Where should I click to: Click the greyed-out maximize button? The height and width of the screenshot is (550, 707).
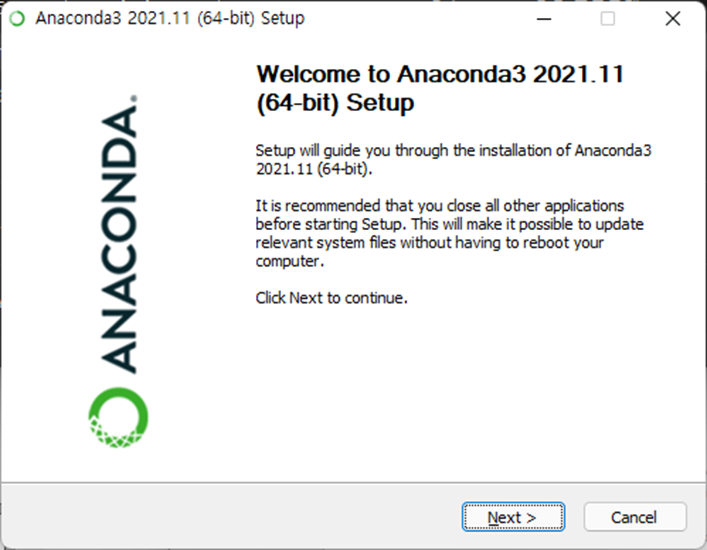point(607,18)
